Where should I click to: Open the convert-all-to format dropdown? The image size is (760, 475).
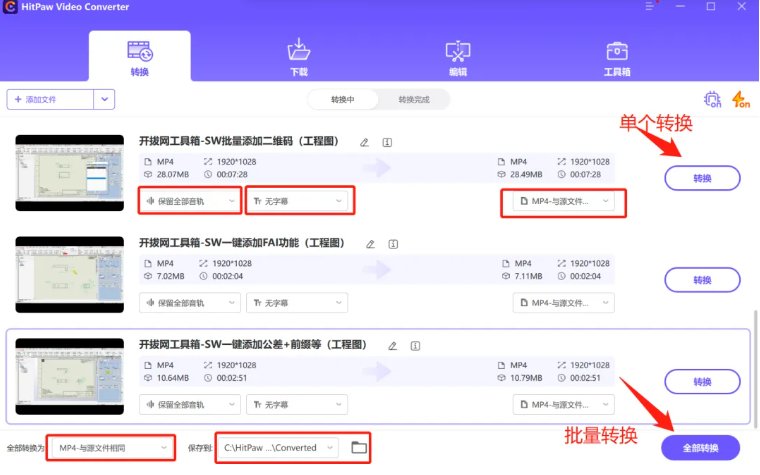pyautogui.click(x=112, y=448)
